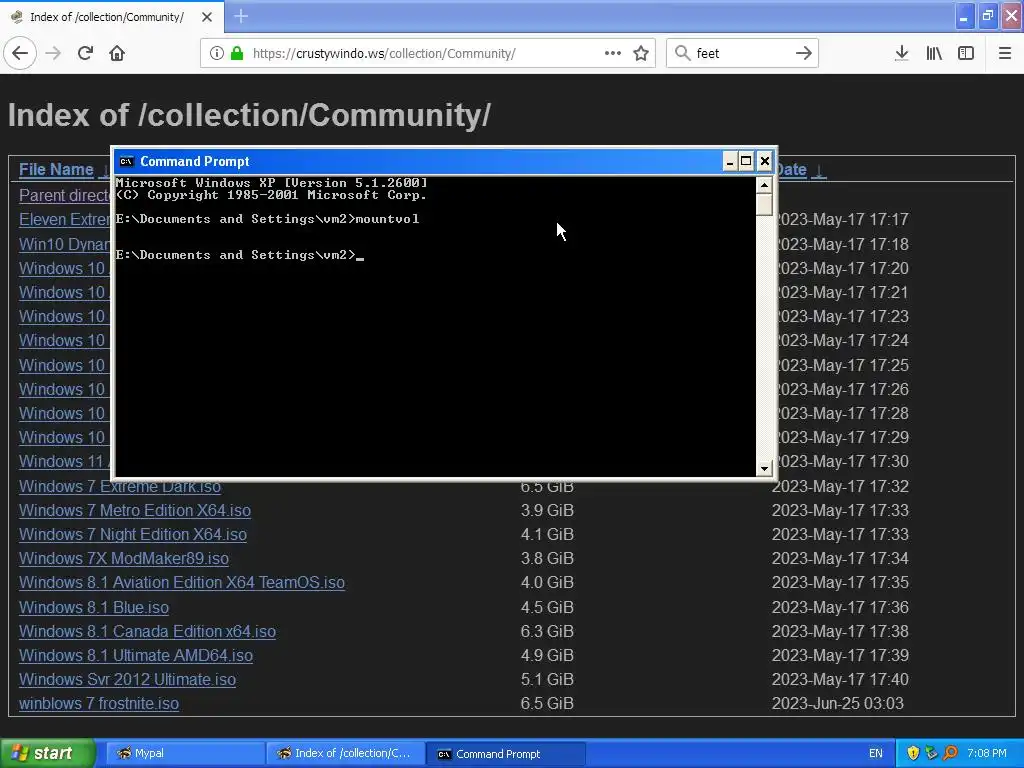Viewport: 1024px width, 768px height.
Task: Download winblows 7 frostnite.iso
Action: point(99,703)
